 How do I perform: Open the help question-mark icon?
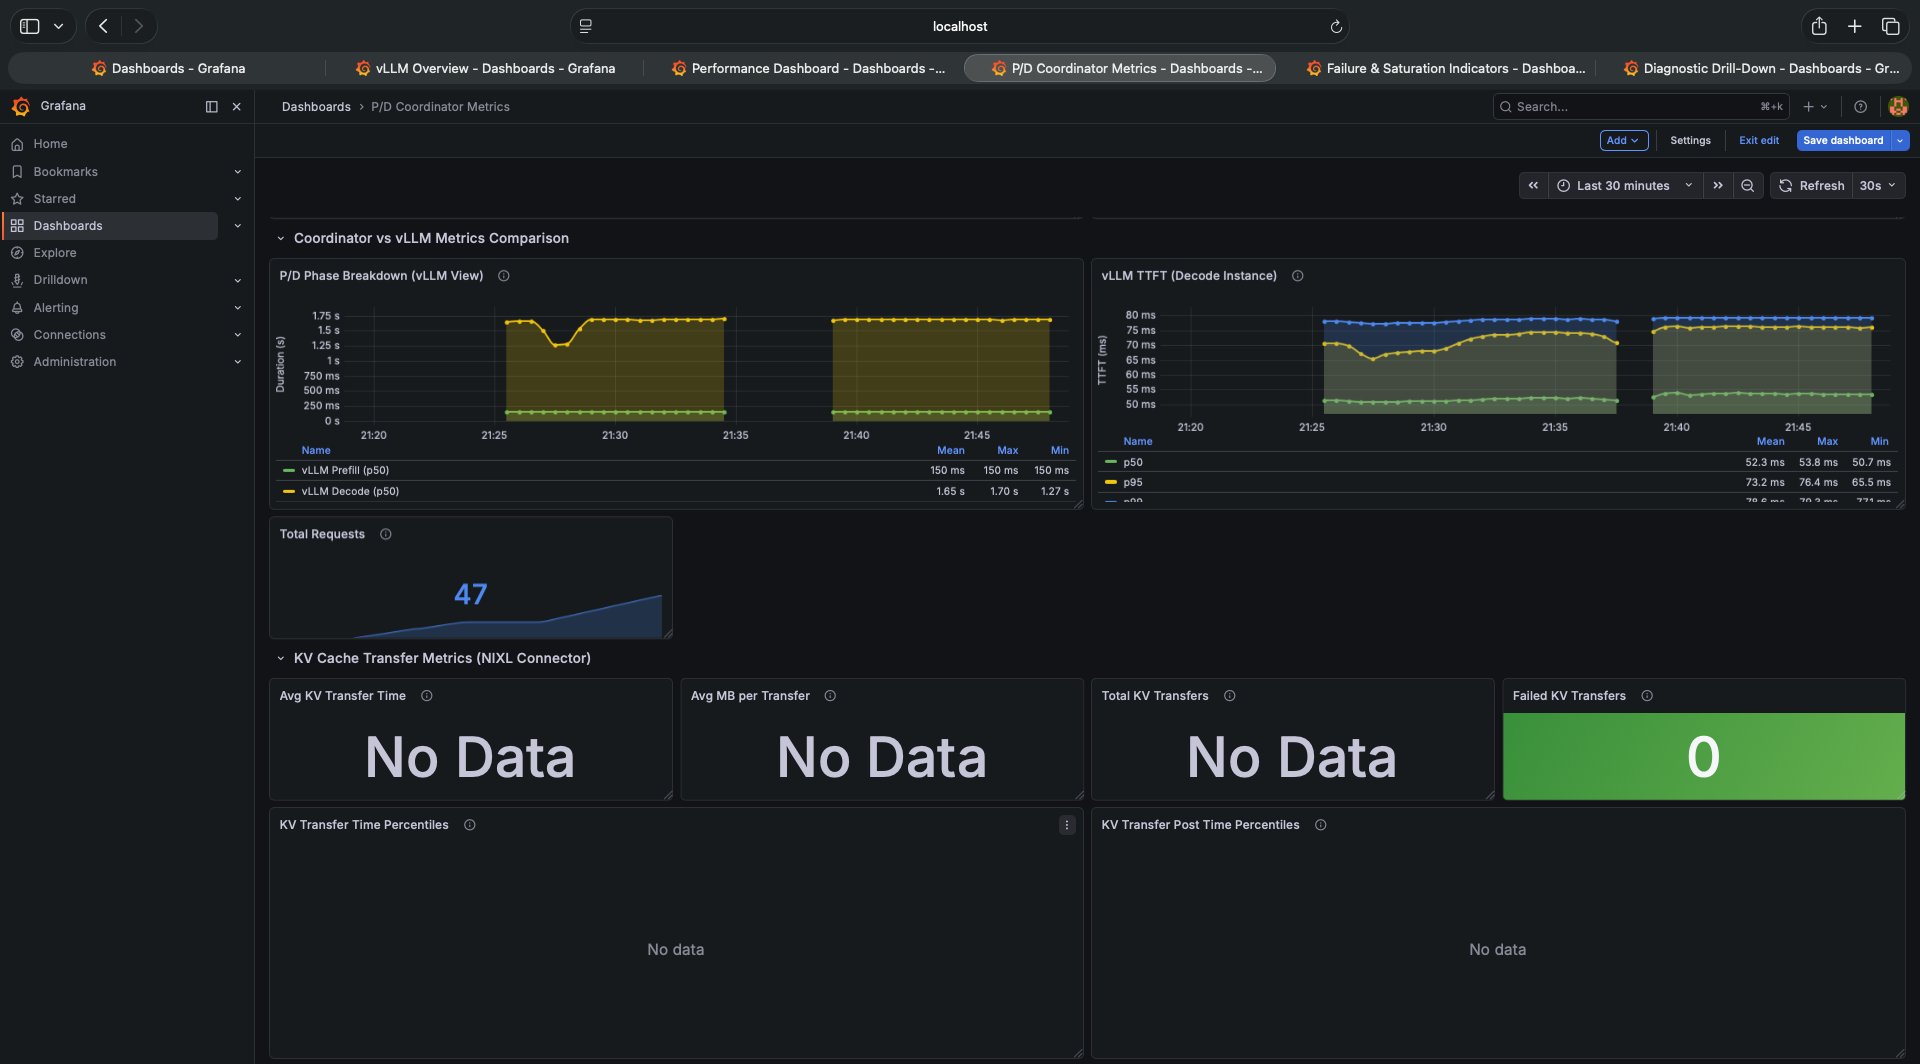(1860, 107)
